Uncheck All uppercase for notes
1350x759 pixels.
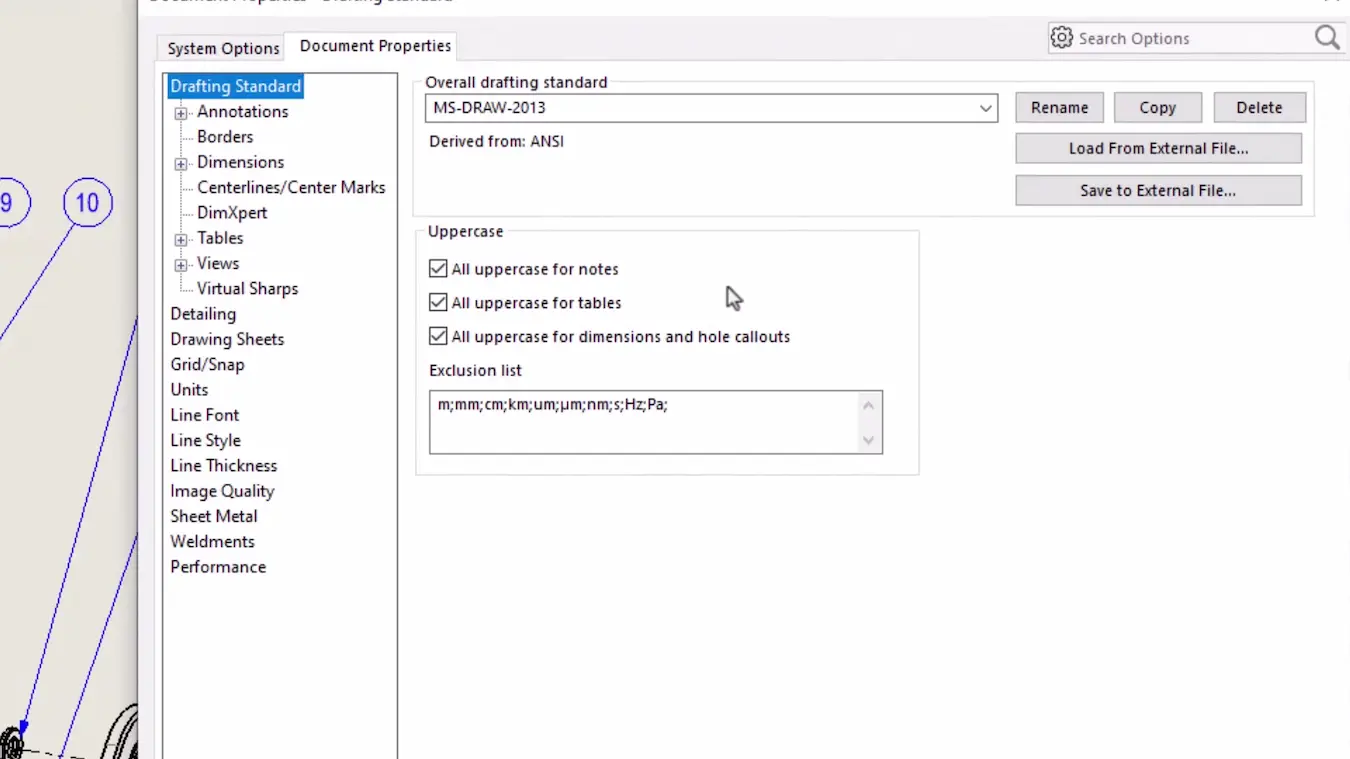click(438, 269)
